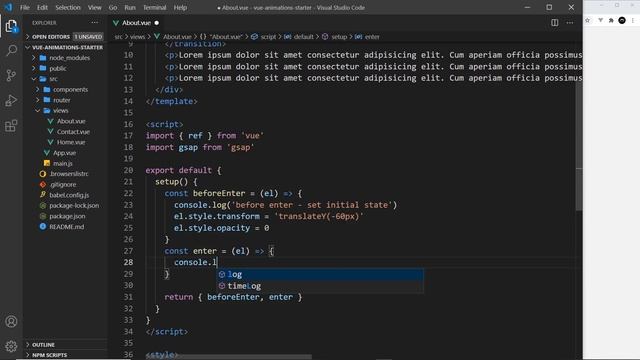Viewport: 640px width, 360px height.
Task: Open Source Control view
Action: tap(11, 75)
